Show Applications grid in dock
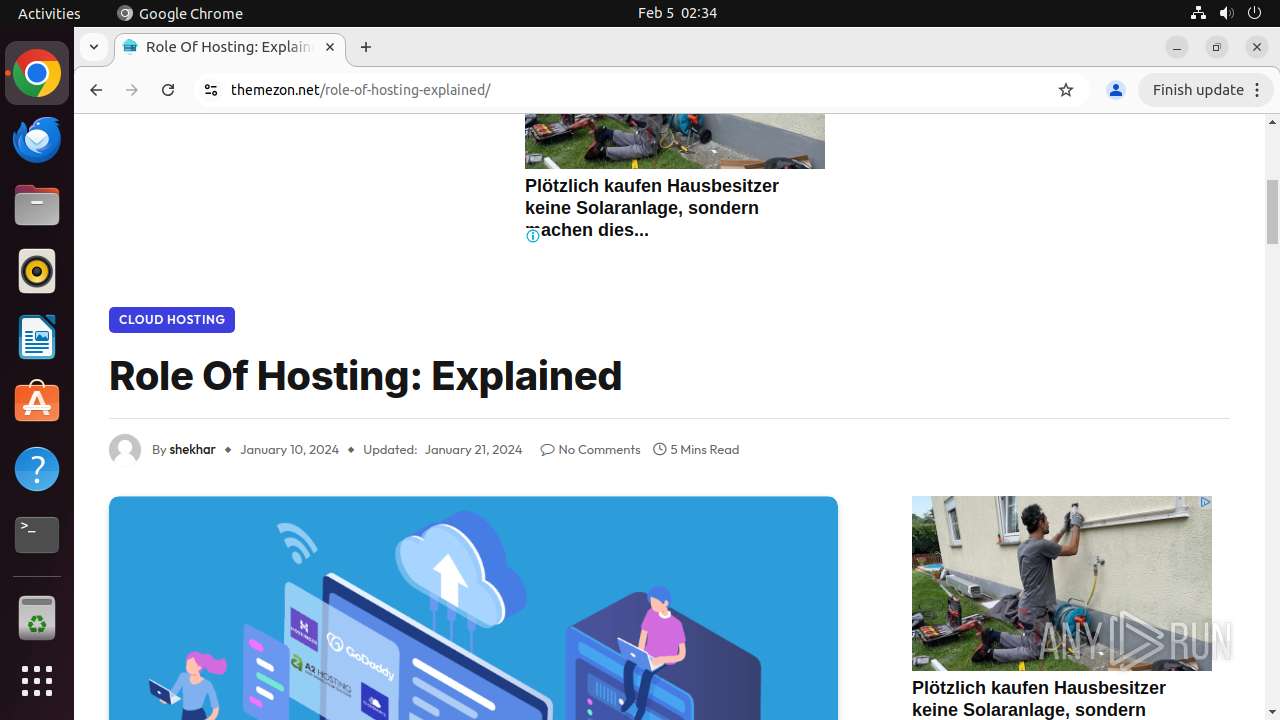The width and height of the screenshot is (1280, 720). [37, 681]
